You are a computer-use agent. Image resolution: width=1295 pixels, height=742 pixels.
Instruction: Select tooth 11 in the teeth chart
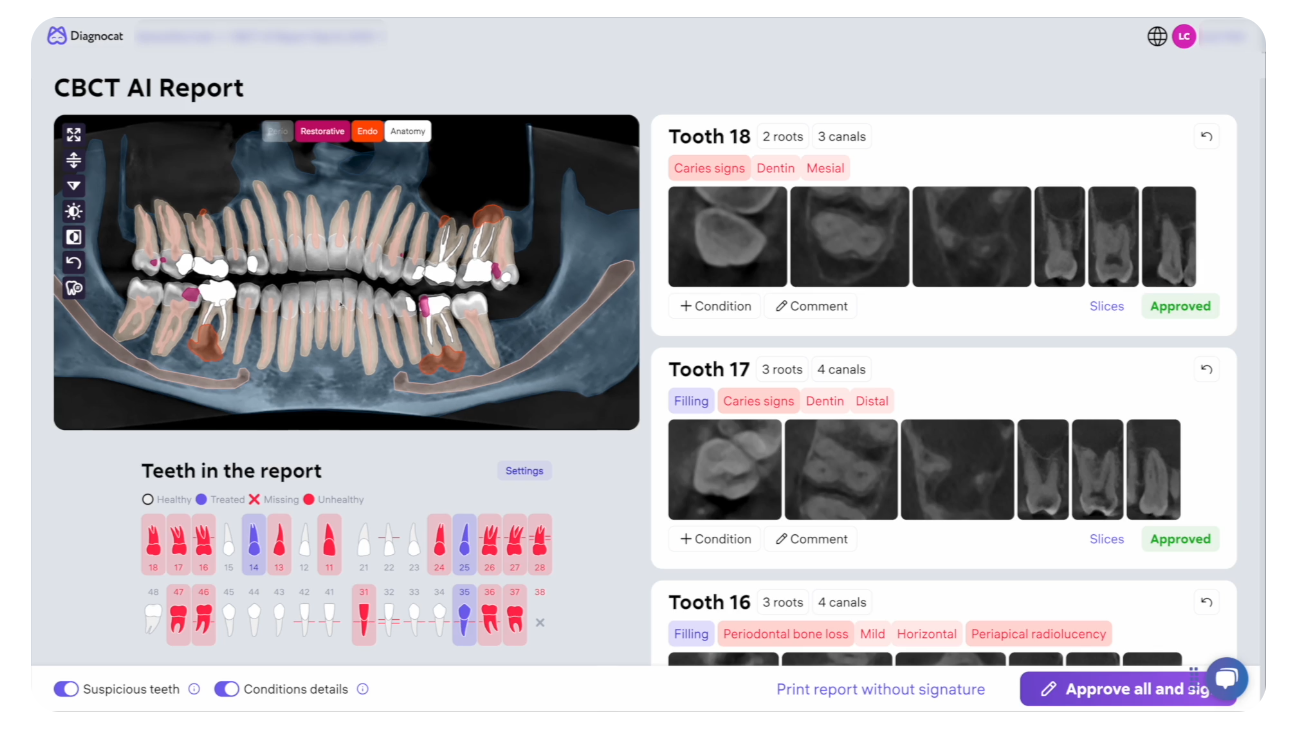point(329,545)
